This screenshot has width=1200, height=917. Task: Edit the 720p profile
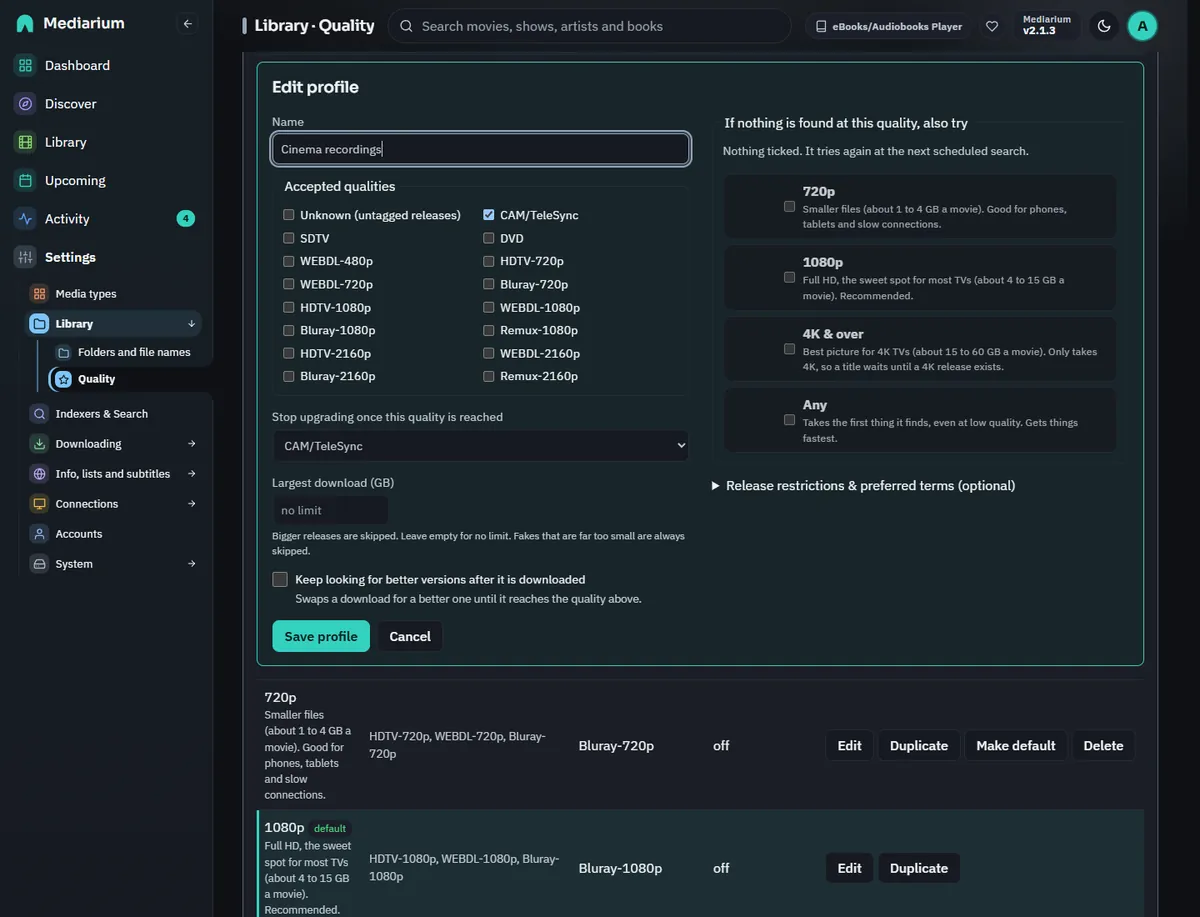[x=850, y=746]
